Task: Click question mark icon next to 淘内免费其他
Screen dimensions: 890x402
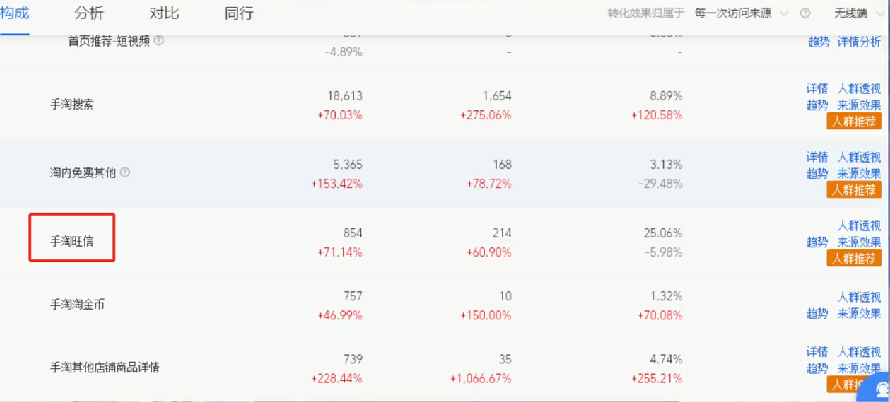Action: tap(125, 172)
